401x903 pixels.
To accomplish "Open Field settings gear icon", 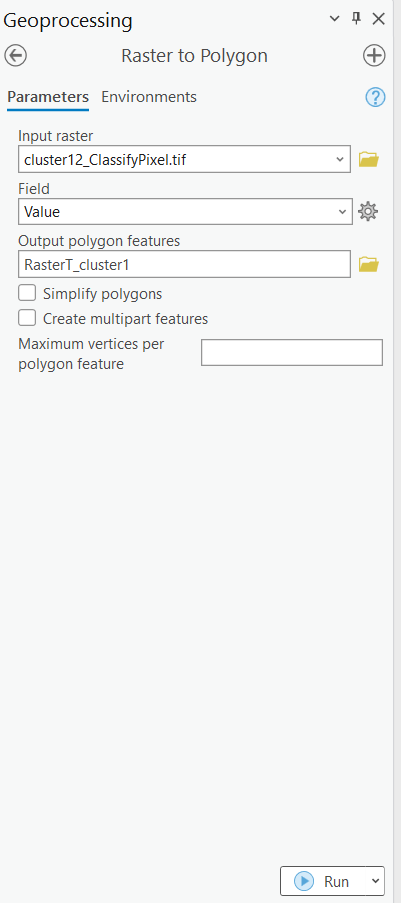I will coord(368,212).
